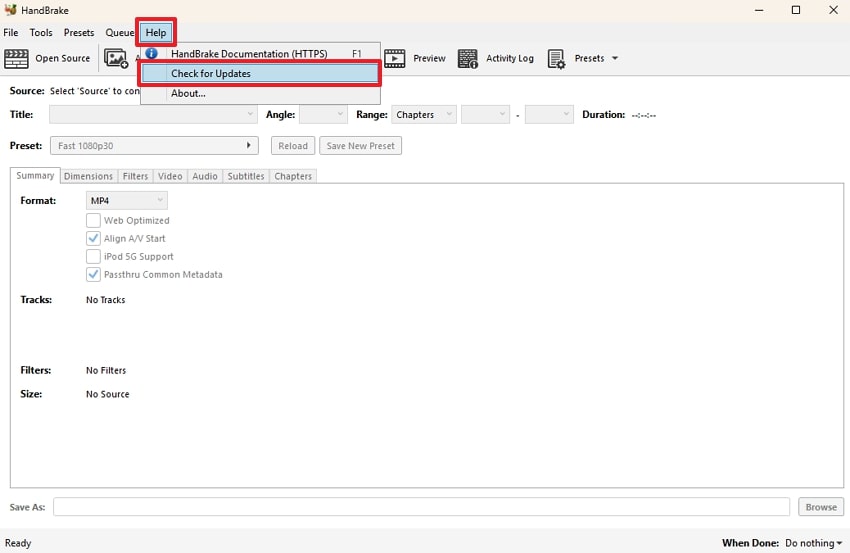Open the range end chapter dropdown

pos(549,114)
